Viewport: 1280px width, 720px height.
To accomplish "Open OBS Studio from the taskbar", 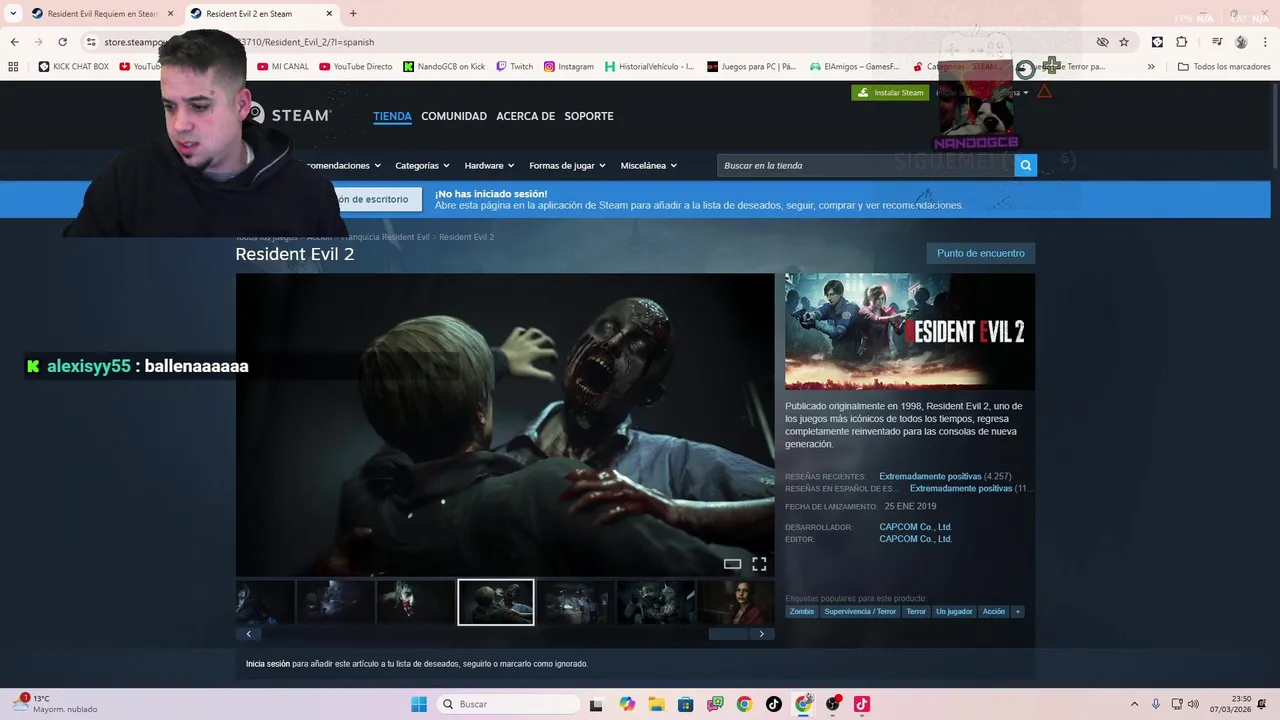I will point(833,704).
